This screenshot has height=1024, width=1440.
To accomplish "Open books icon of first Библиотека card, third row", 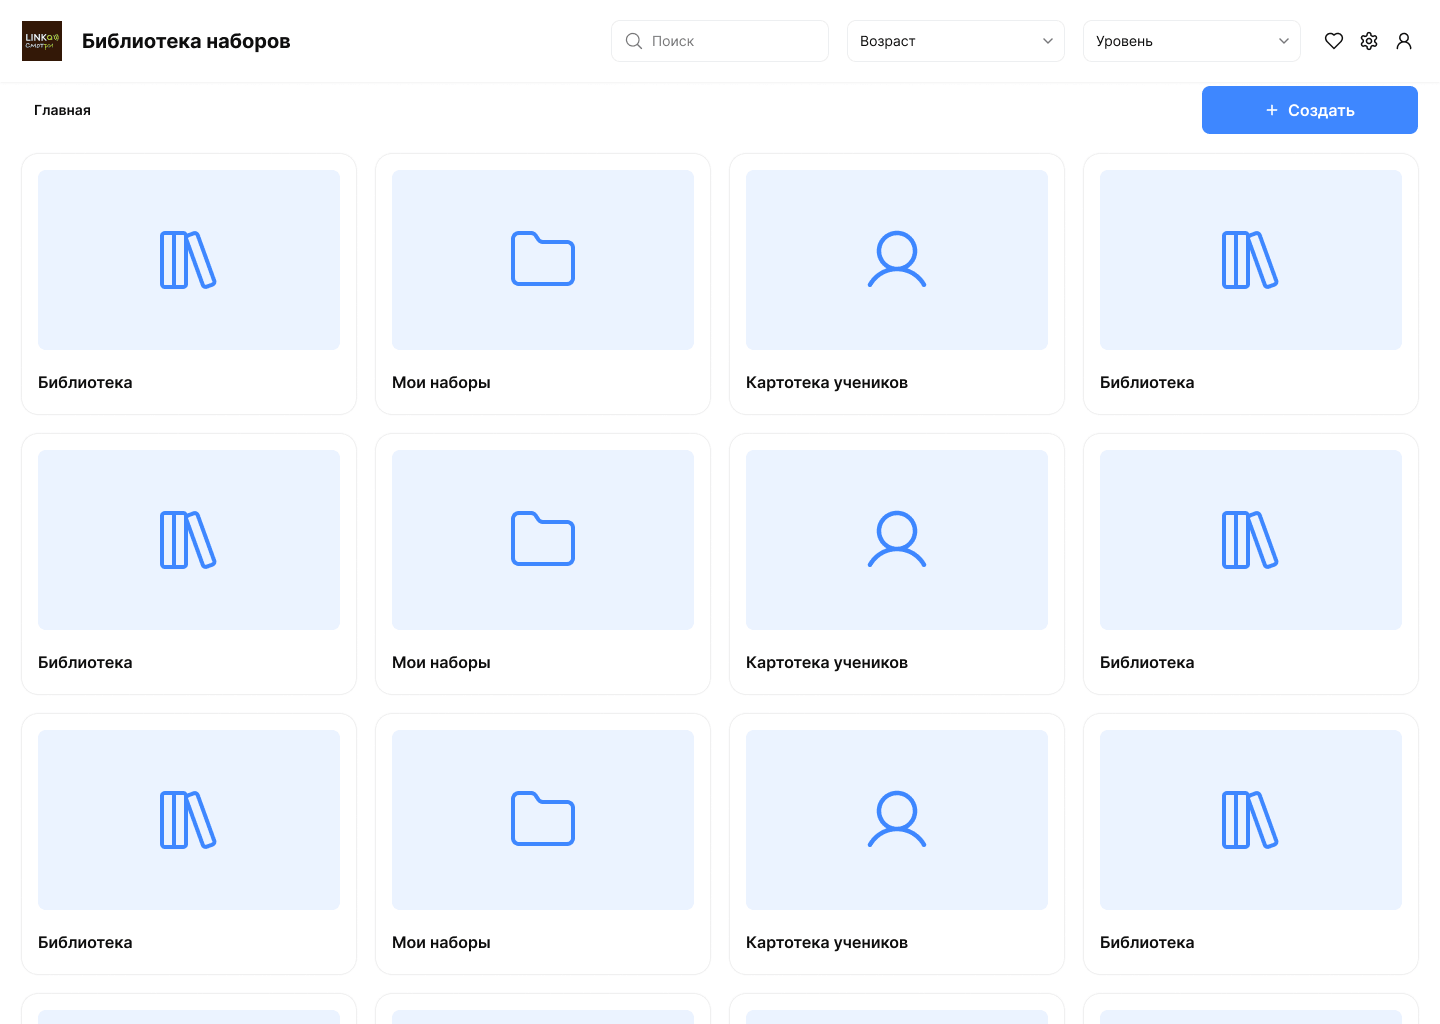I will click(188, 820).
